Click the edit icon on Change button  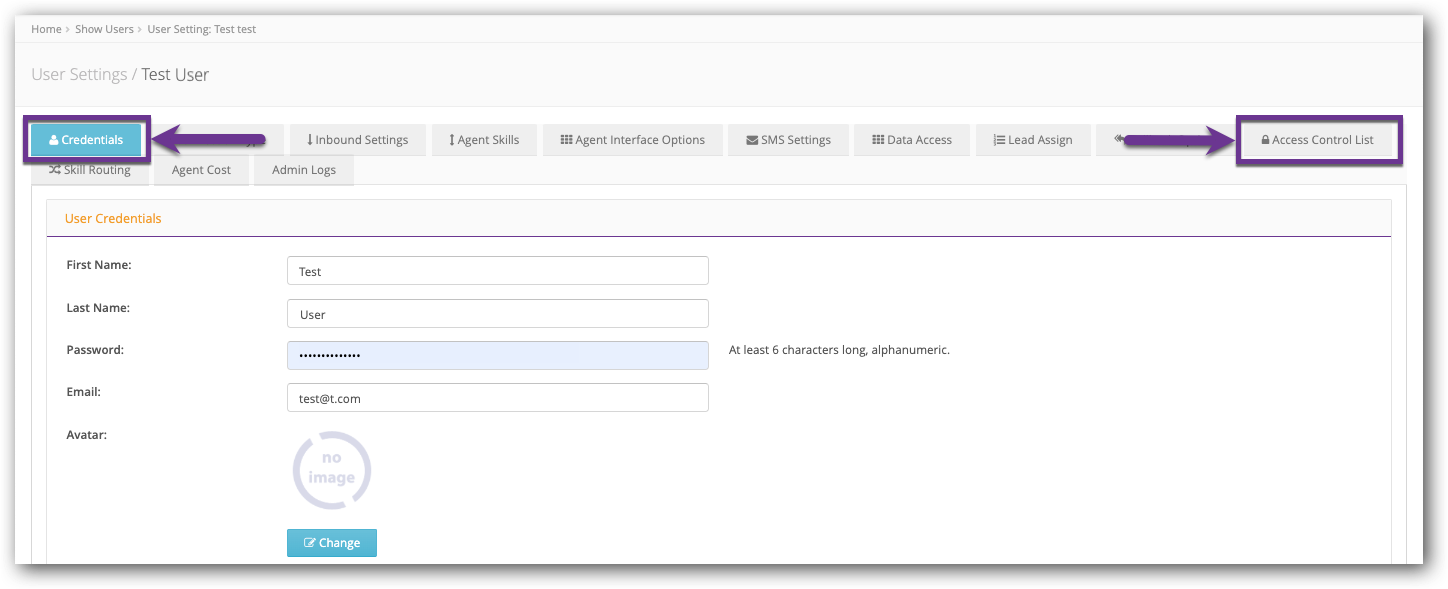[x=310, y=543]
